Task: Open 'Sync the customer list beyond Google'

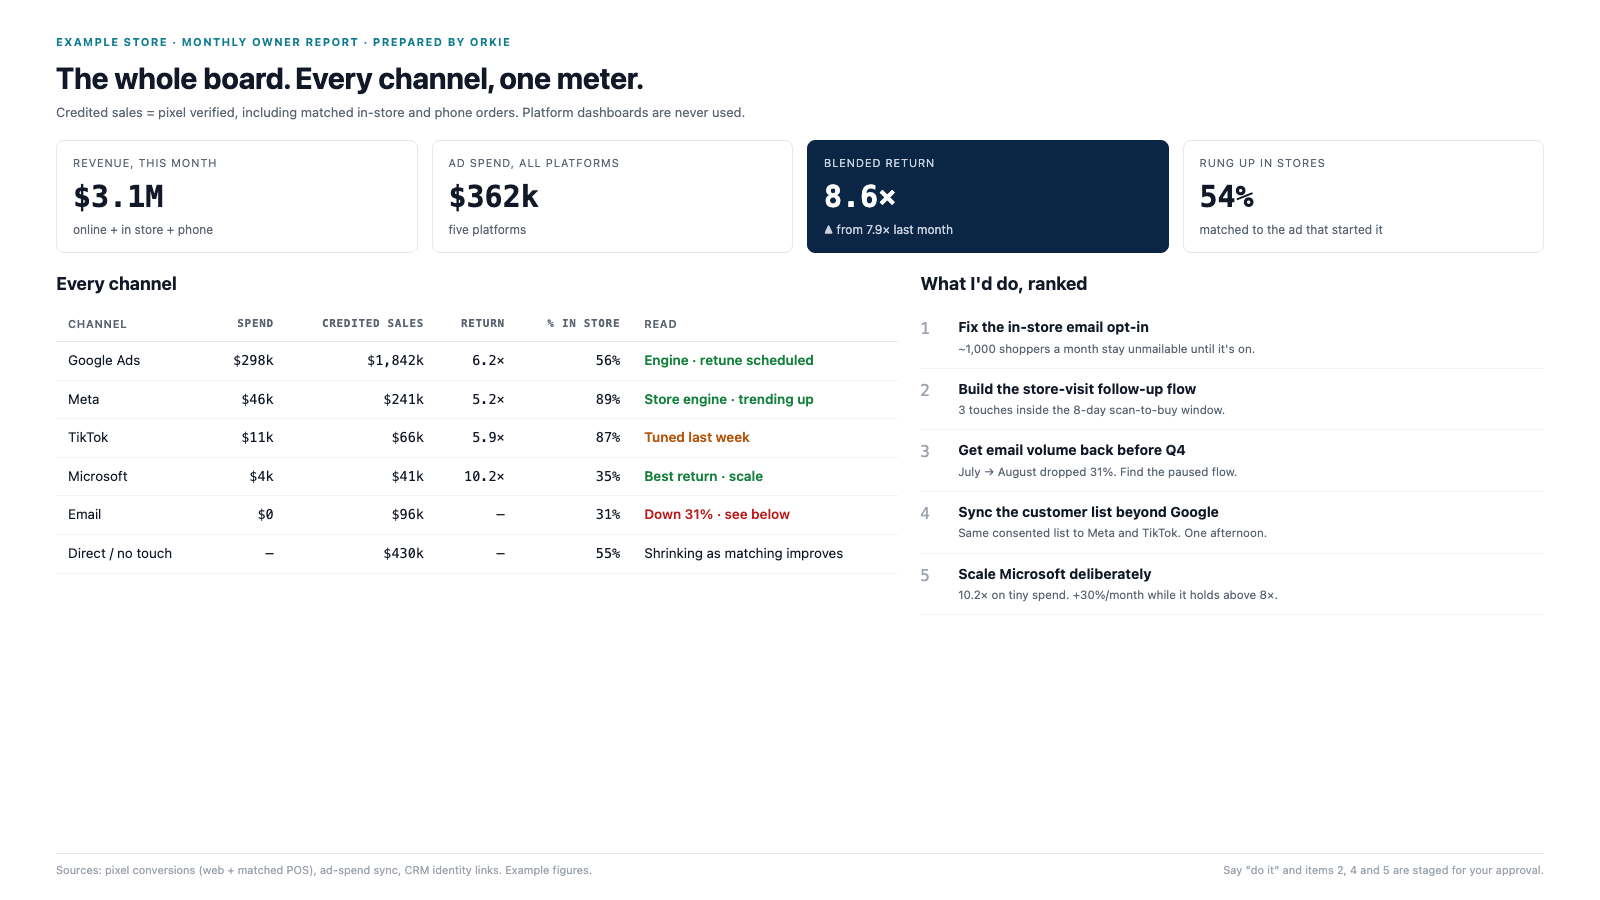Action: tap(1088, 512)
